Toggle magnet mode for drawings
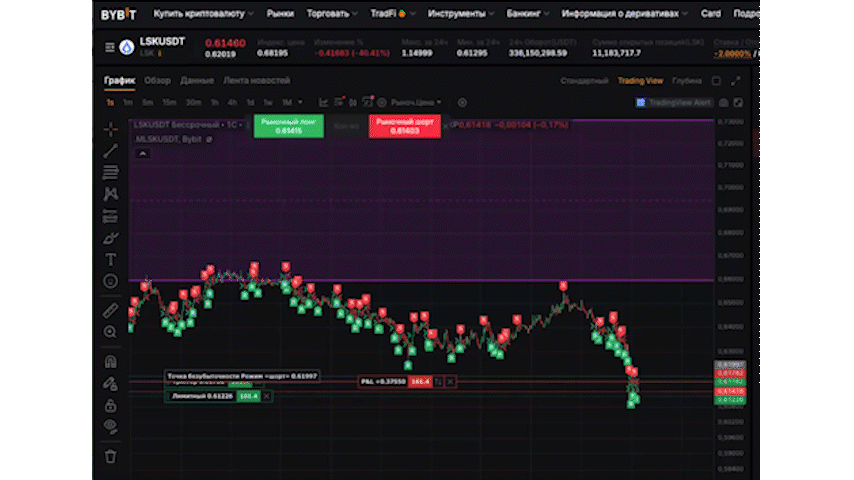854x480 pixels. 111,362
